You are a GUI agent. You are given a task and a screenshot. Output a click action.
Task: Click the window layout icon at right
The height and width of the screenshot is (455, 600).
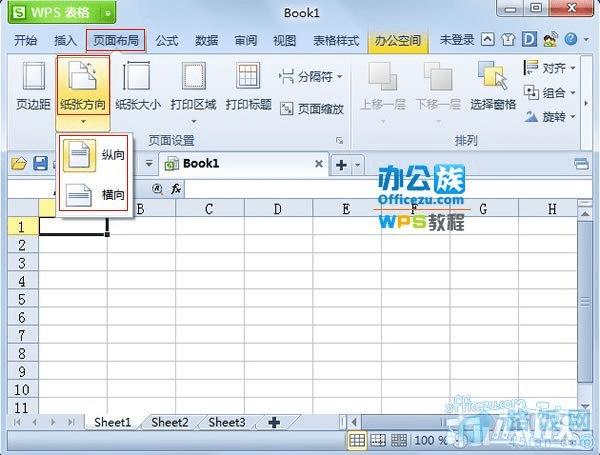[x=581, y=164]
